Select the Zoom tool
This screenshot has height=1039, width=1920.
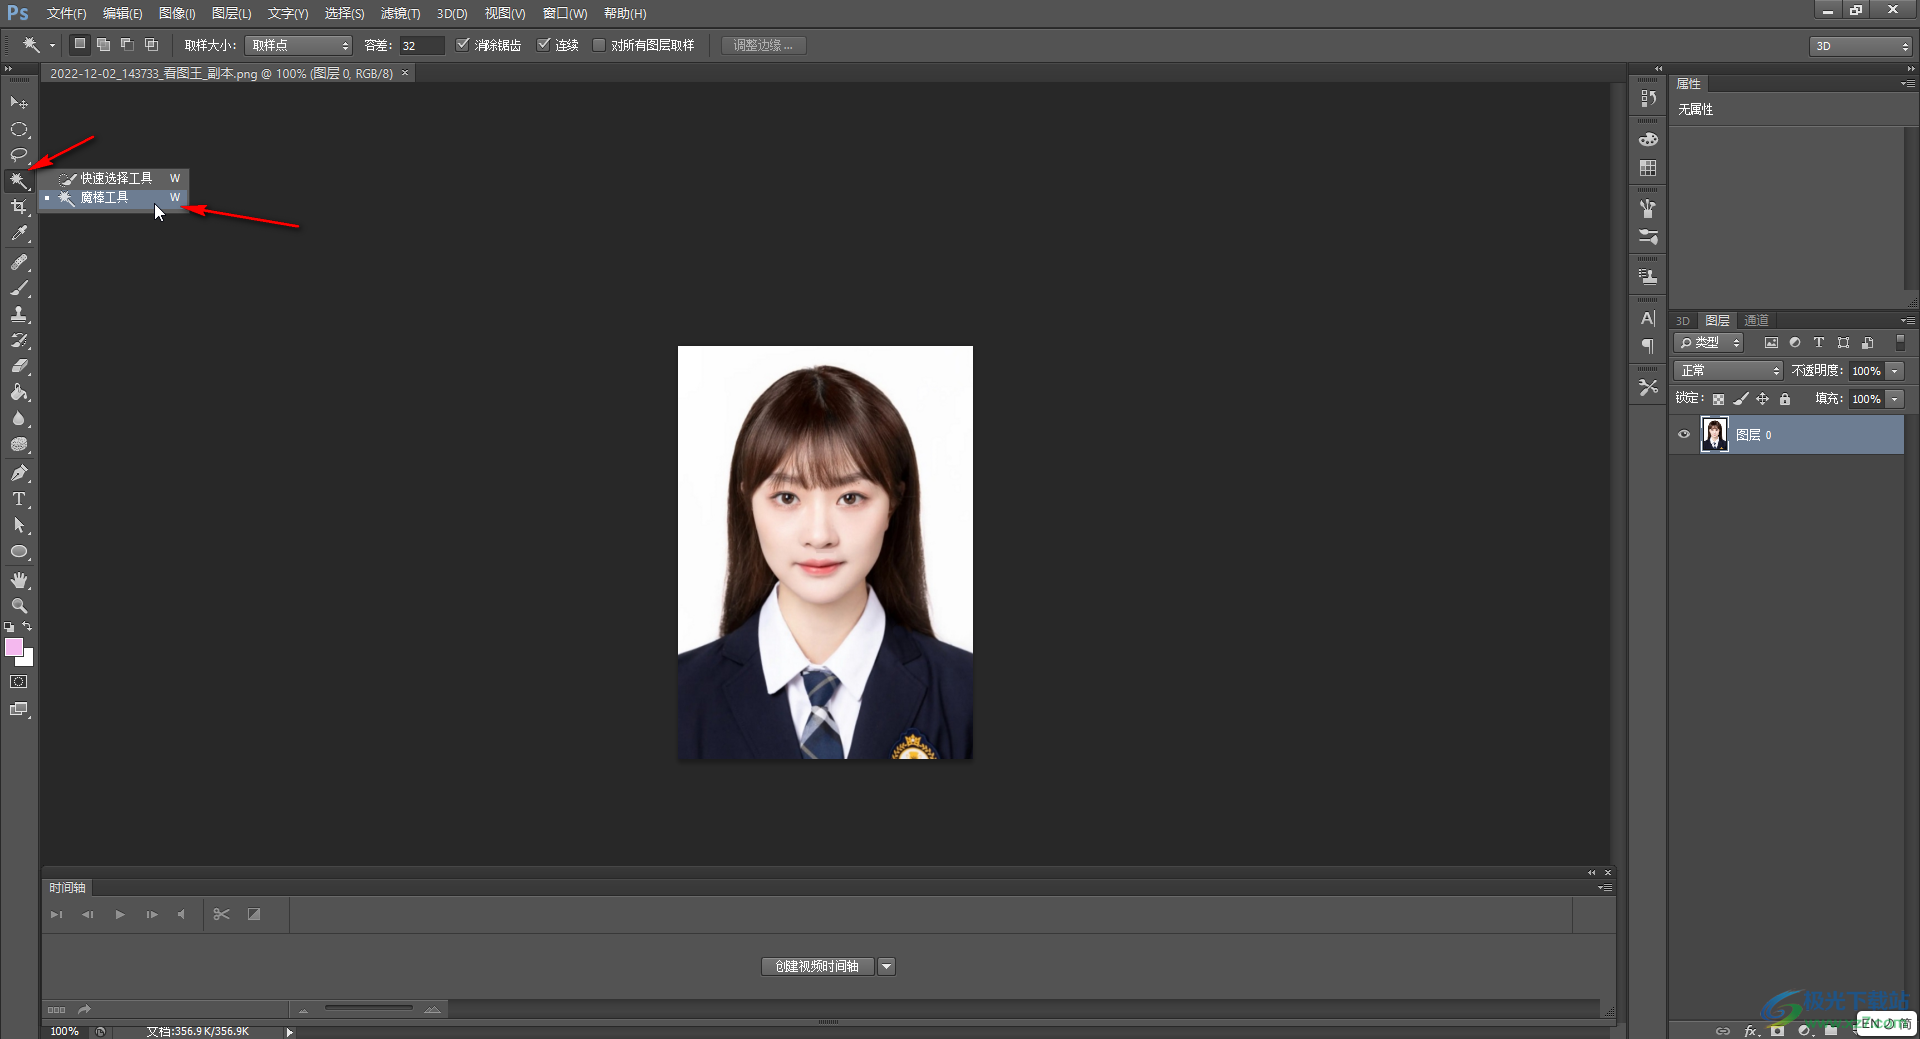coord(19,606)
